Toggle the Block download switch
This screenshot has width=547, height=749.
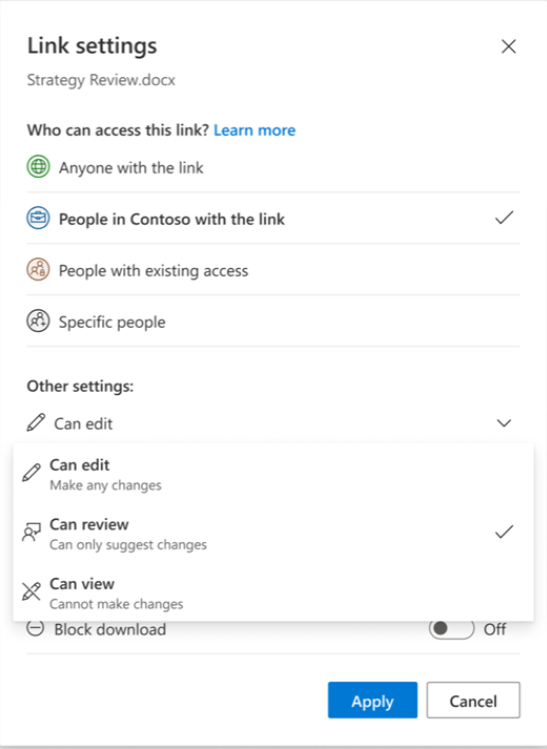pyautogui.click(x=451, y=629)
